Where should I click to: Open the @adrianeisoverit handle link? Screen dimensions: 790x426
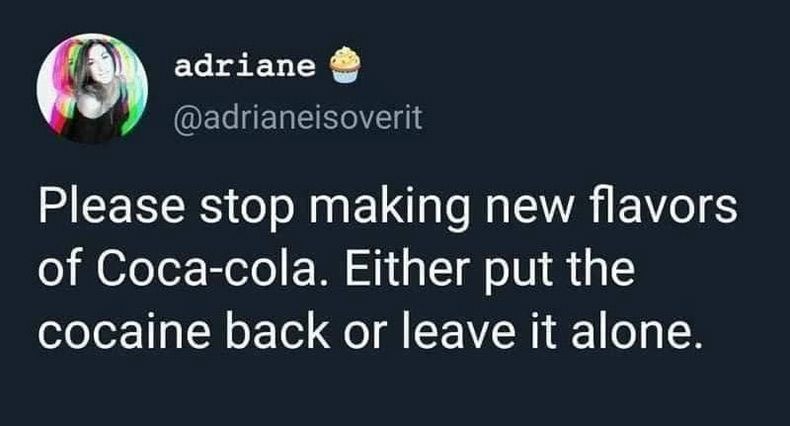298,118
